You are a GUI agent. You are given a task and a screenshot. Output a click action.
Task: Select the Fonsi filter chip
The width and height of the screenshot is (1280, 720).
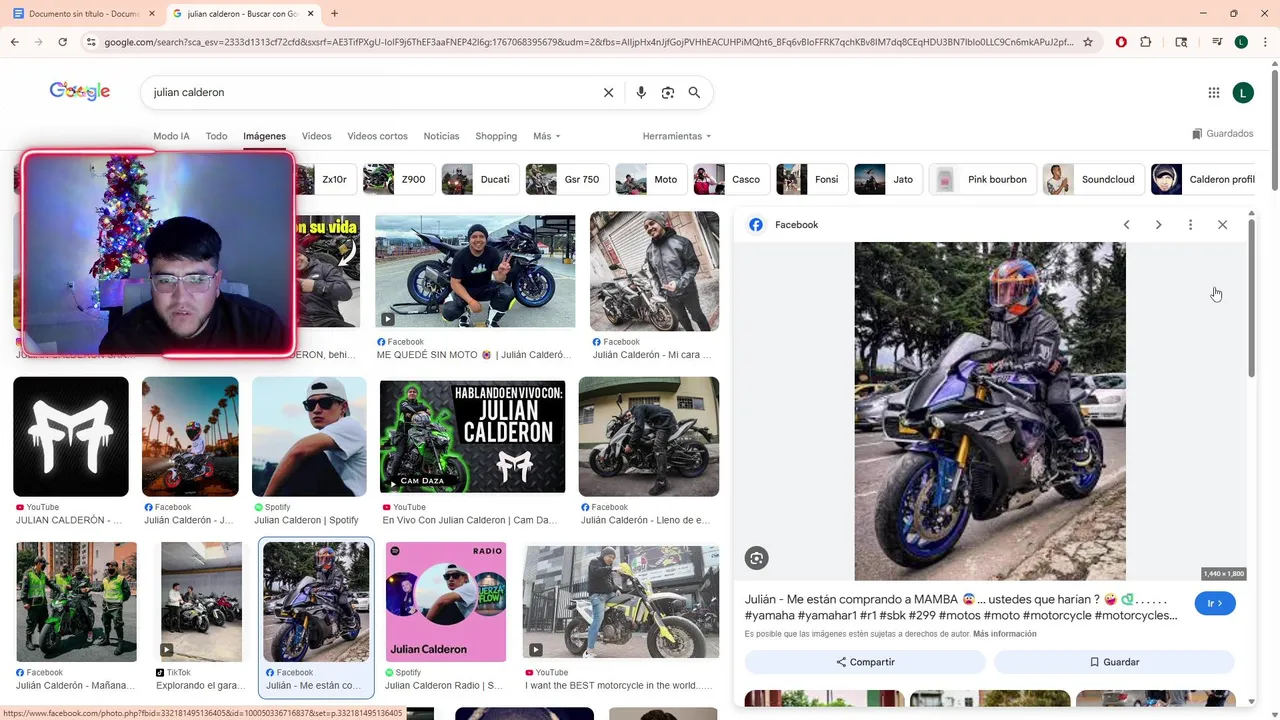tap(811, 179)
